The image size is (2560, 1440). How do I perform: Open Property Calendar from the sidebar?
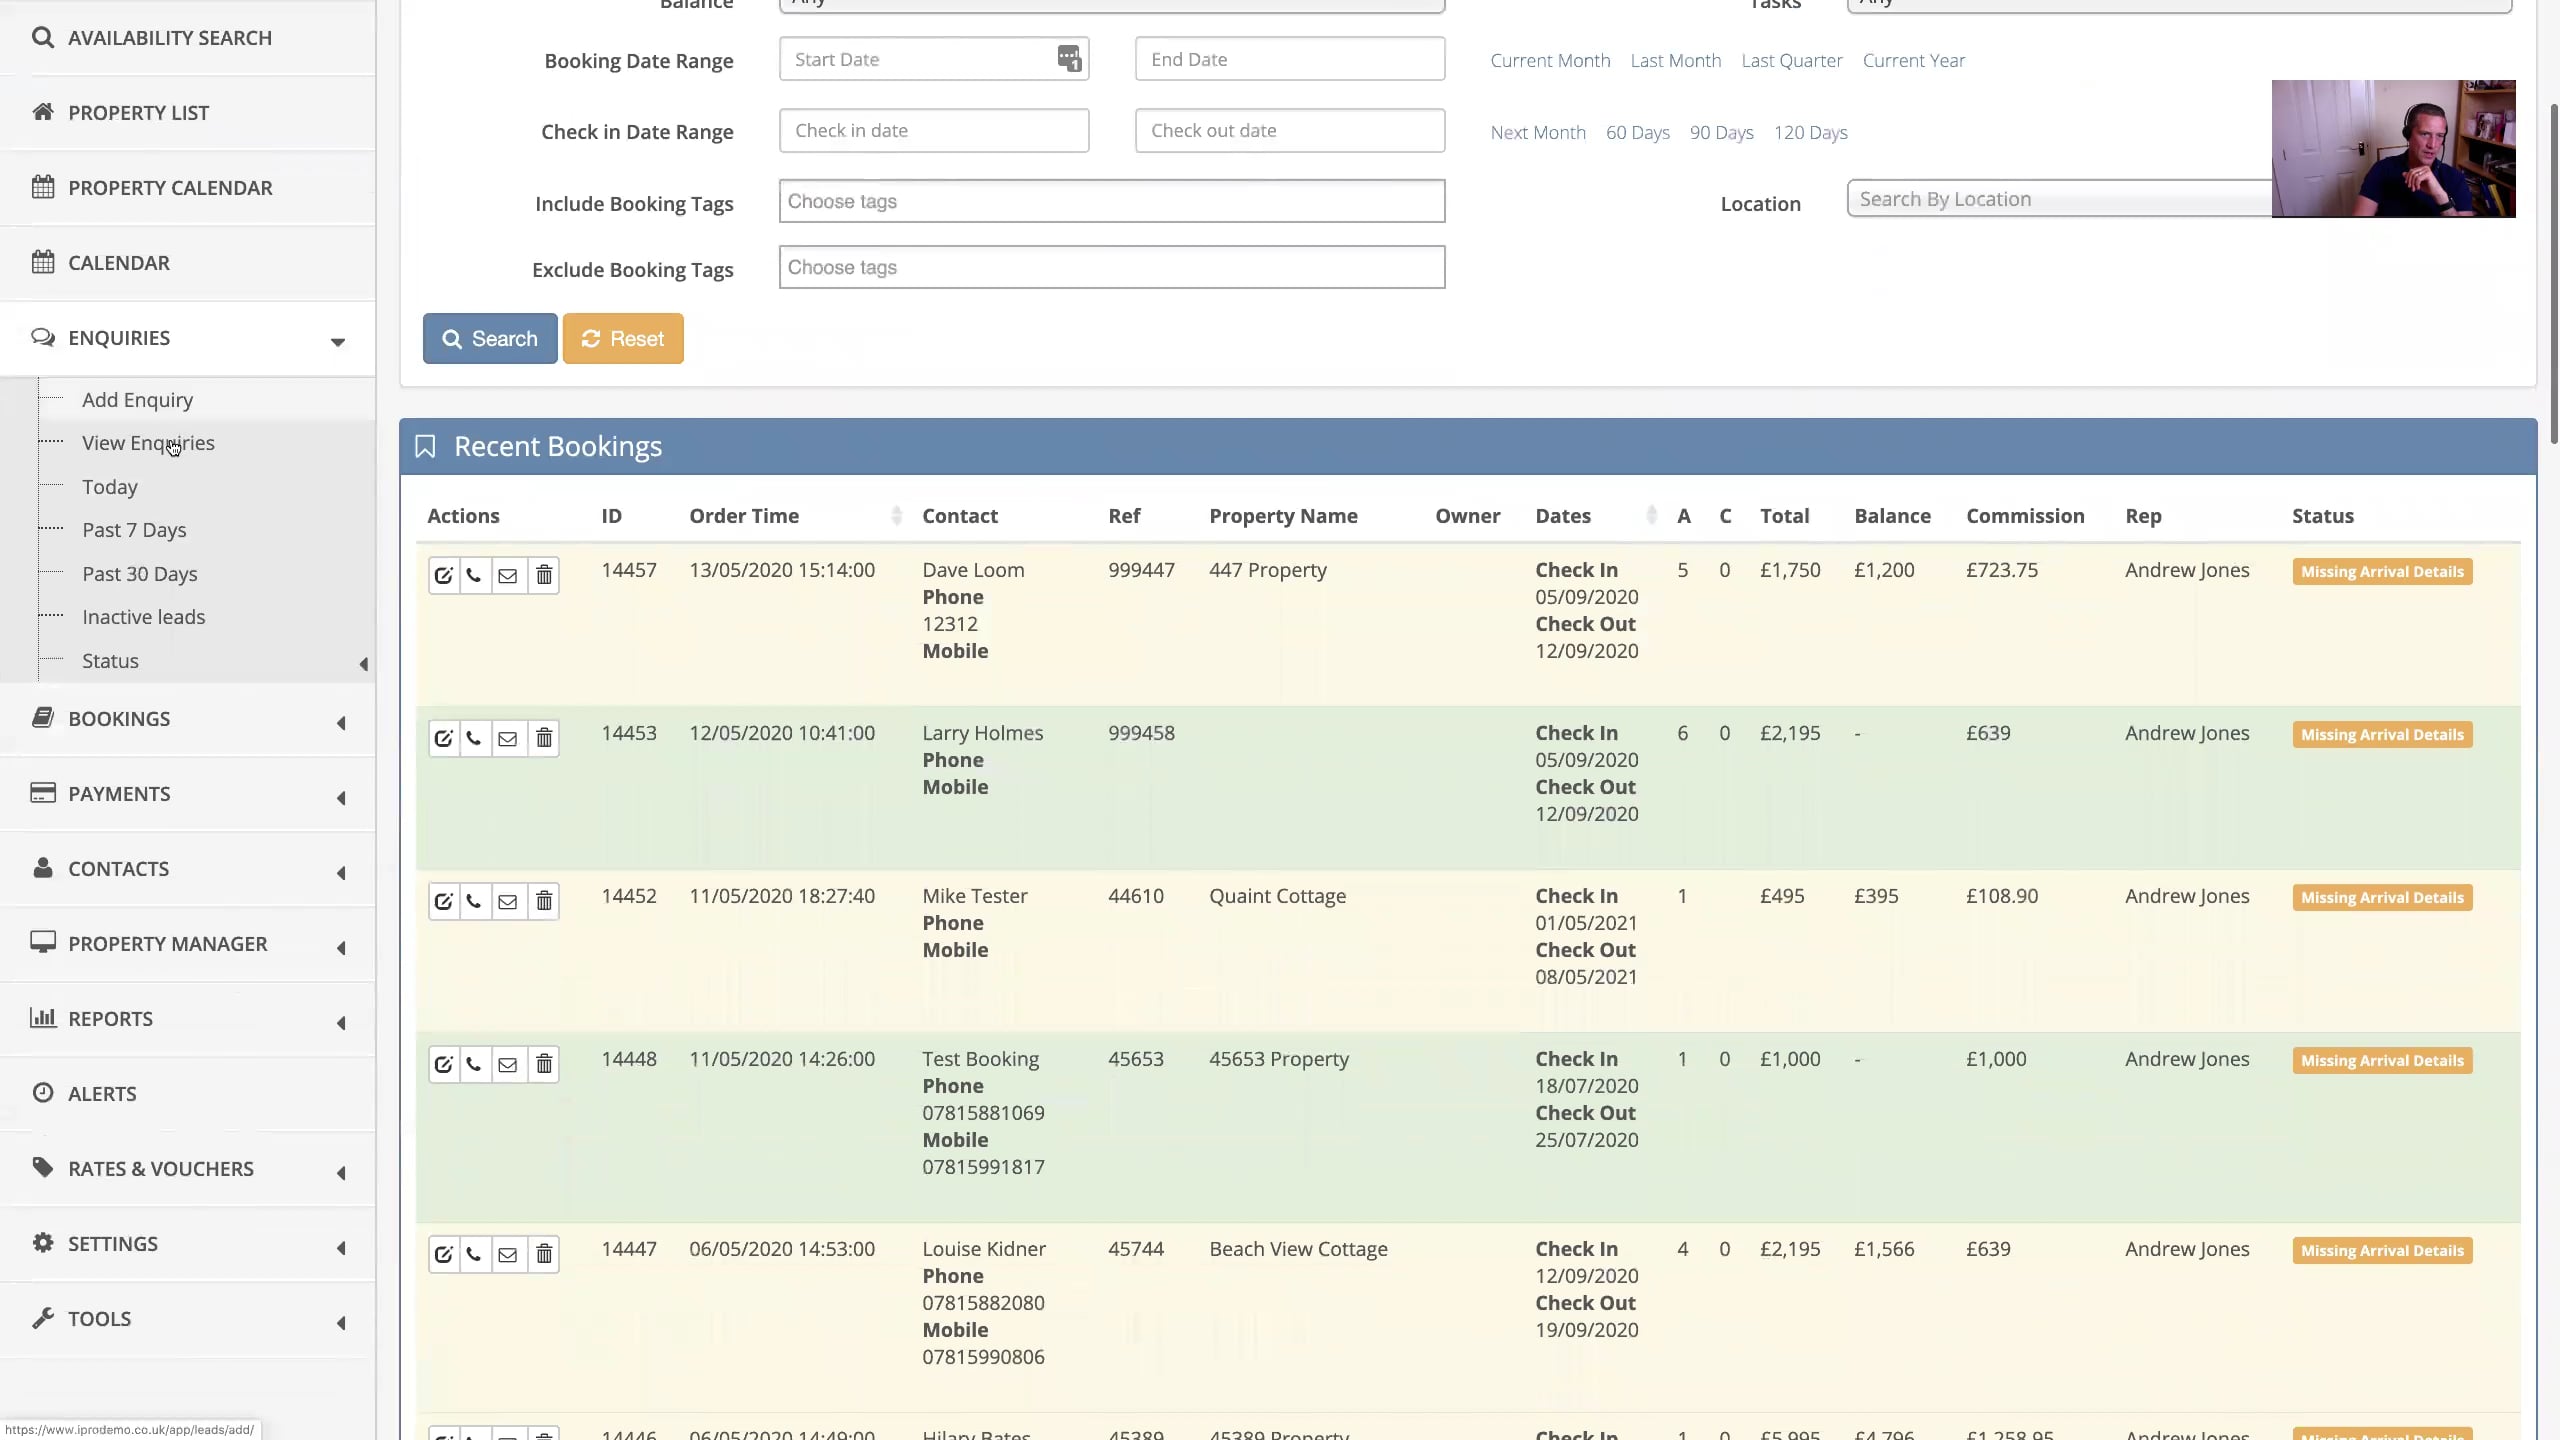point(171,187)
